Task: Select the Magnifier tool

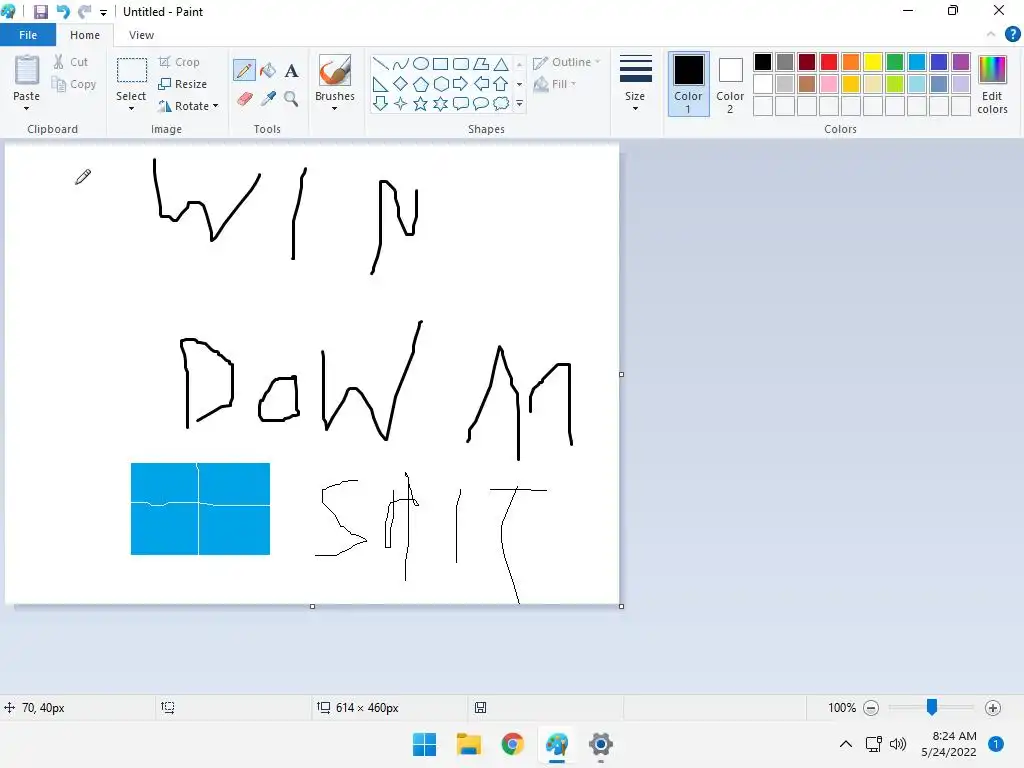Action: coord(291,99)
